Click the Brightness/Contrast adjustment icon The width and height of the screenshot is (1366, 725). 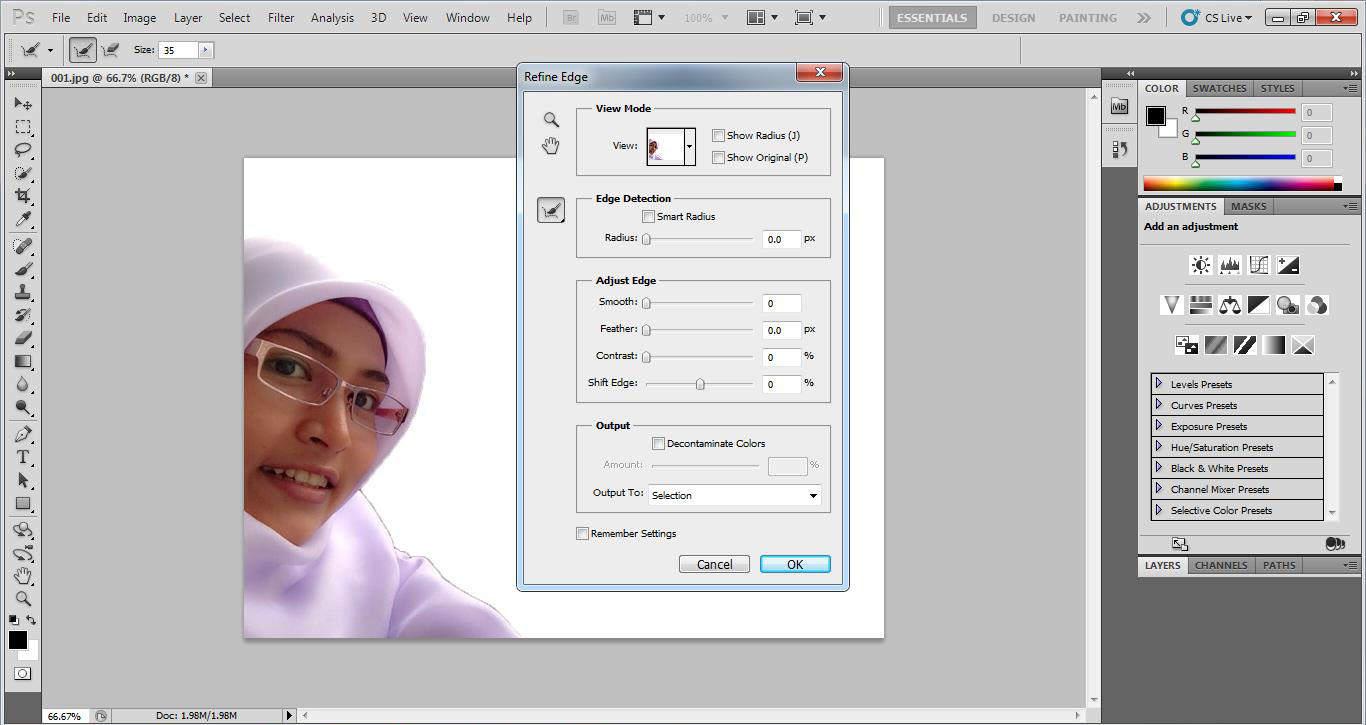[1200, 265]
